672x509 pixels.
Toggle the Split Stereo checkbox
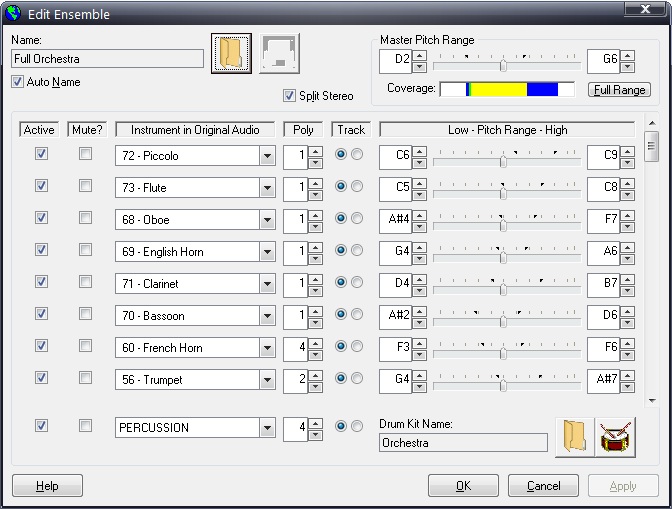point(290,96)
